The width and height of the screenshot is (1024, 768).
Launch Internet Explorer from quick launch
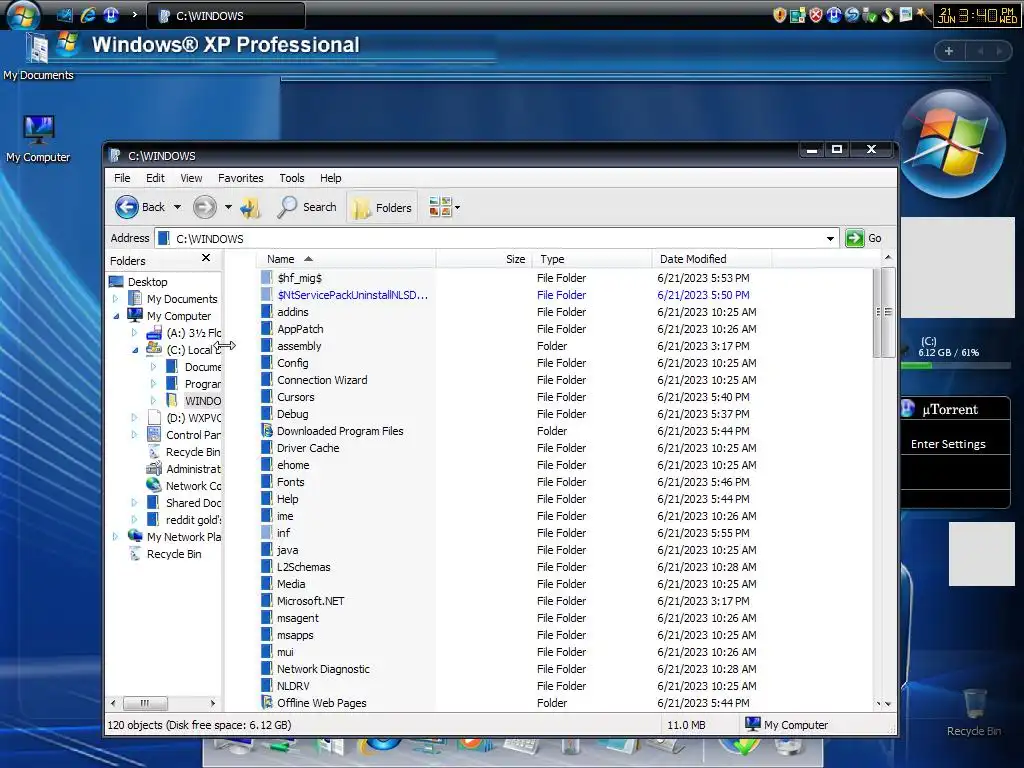click(x=88, y=15)
